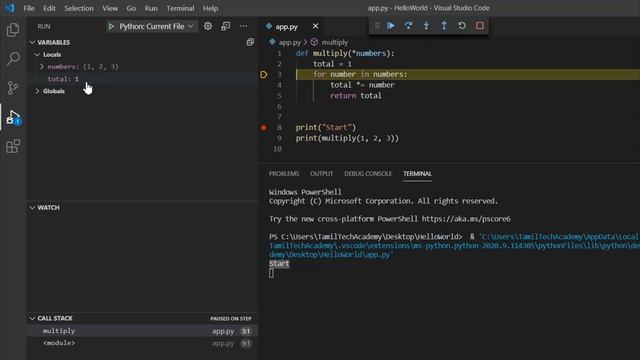Click Step Out in debug toolbar

[444, 26]
